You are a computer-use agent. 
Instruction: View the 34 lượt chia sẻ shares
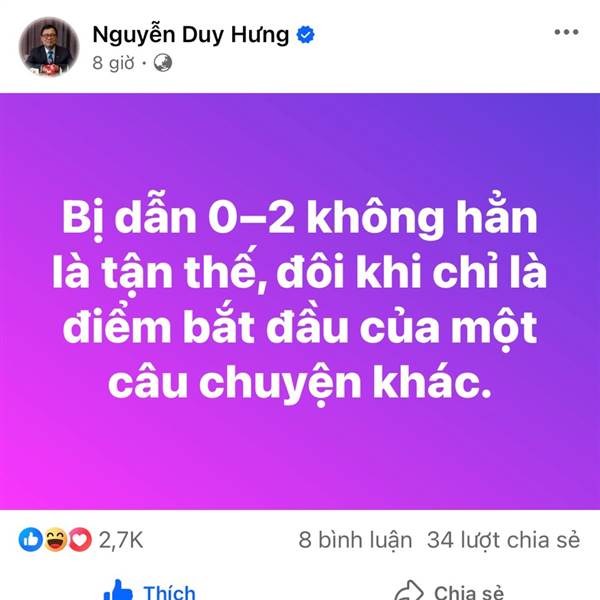pos(503,540)
